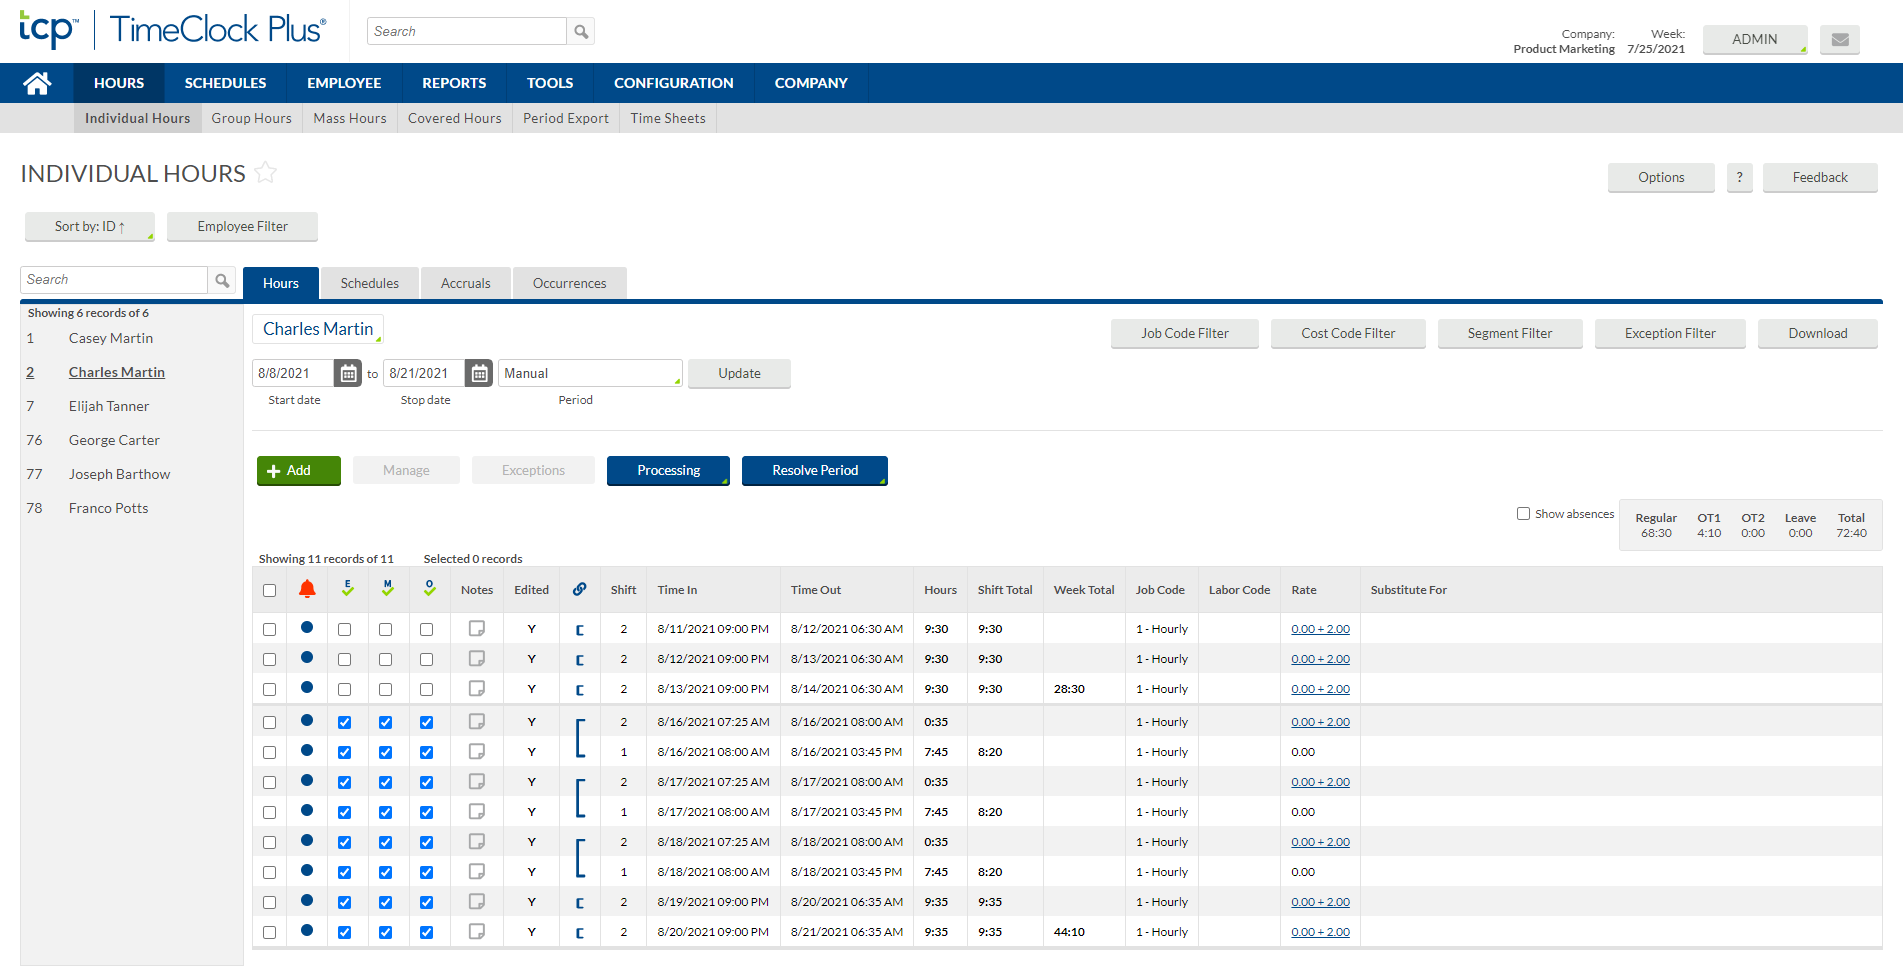Viewport: 1903px width, 969px height.
Task: Select the row checkbox for 8/11/2021 09:00 PM
Action: (269, 630)
